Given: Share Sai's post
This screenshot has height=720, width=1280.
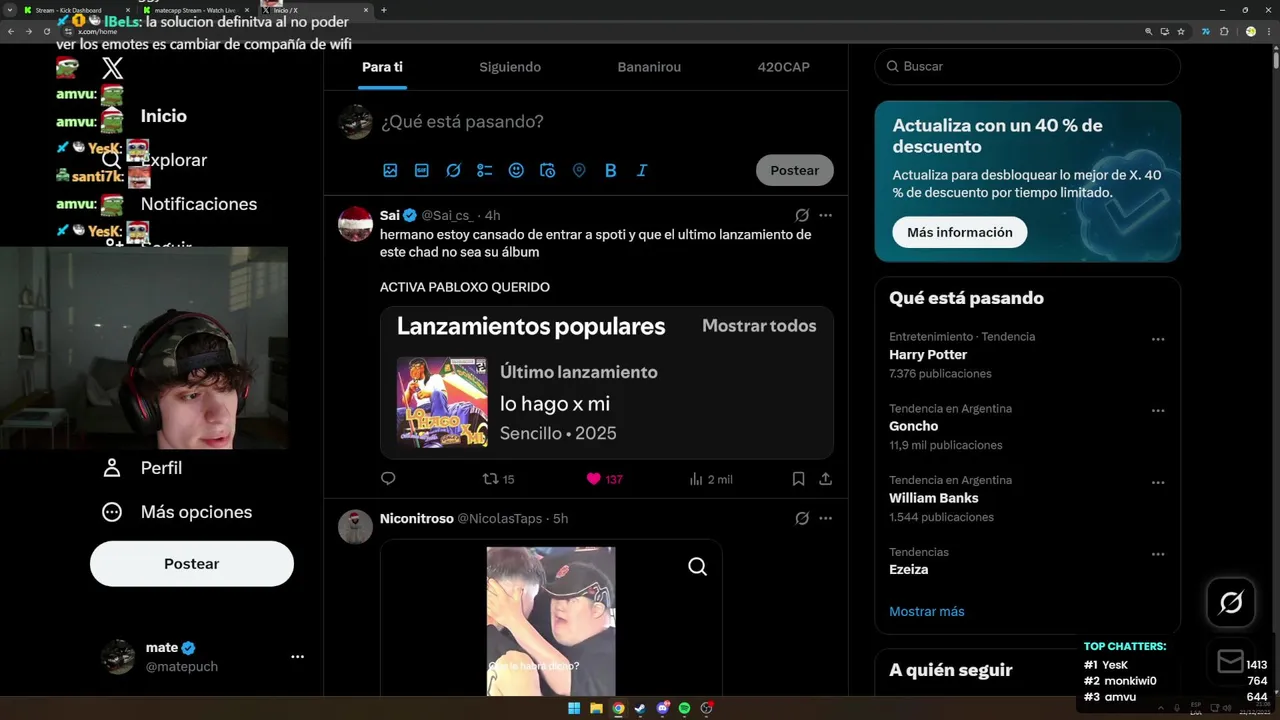Looking at the screenshot, I should pos(825,479).
